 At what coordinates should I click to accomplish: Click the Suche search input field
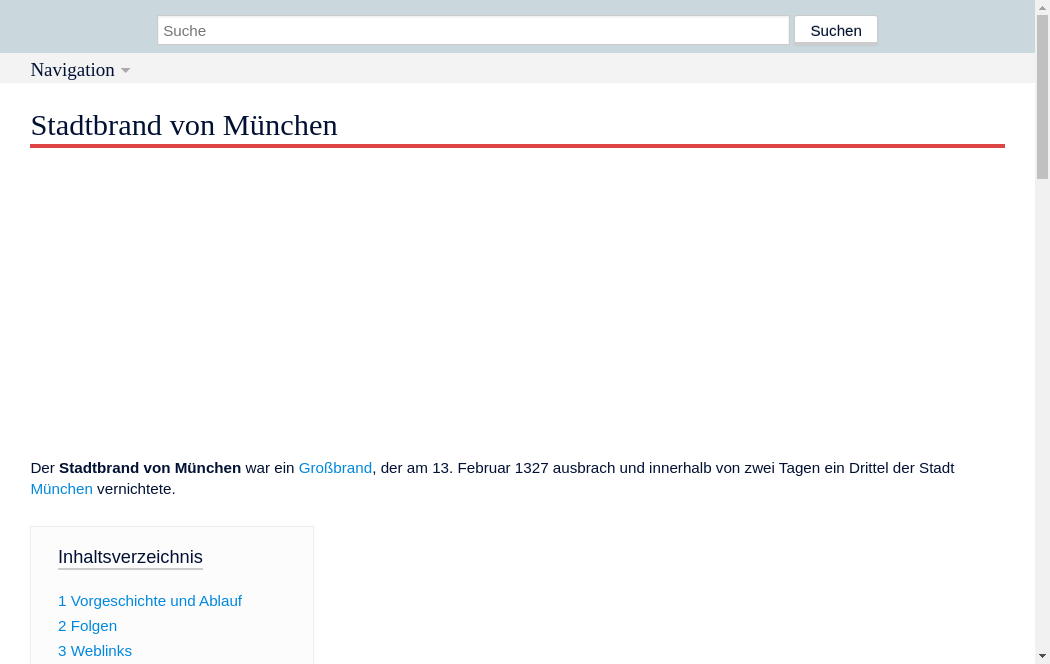(x=472, y=30)
